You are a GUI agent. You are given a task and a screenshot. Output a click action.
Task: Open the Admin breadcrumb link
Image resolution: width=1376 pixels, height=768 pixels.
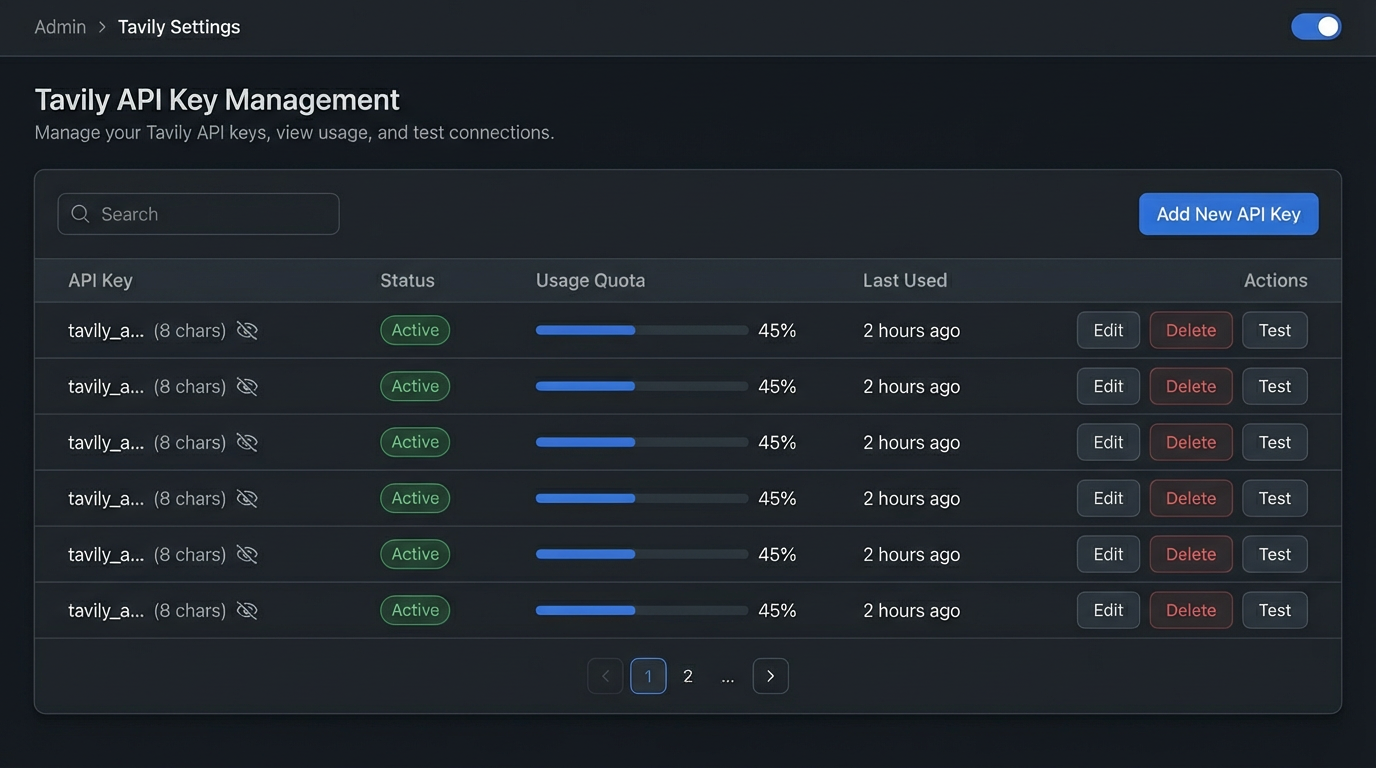[60, 27]
